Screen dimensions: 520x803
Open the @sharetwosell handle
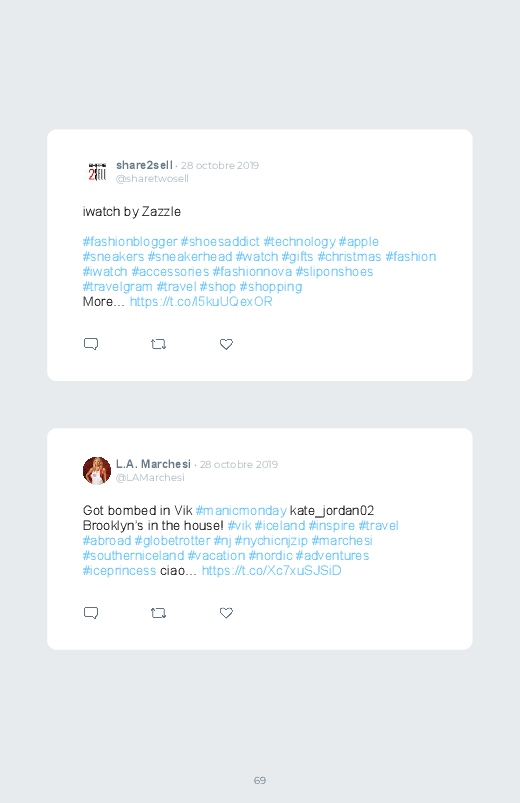coord(152,179)
